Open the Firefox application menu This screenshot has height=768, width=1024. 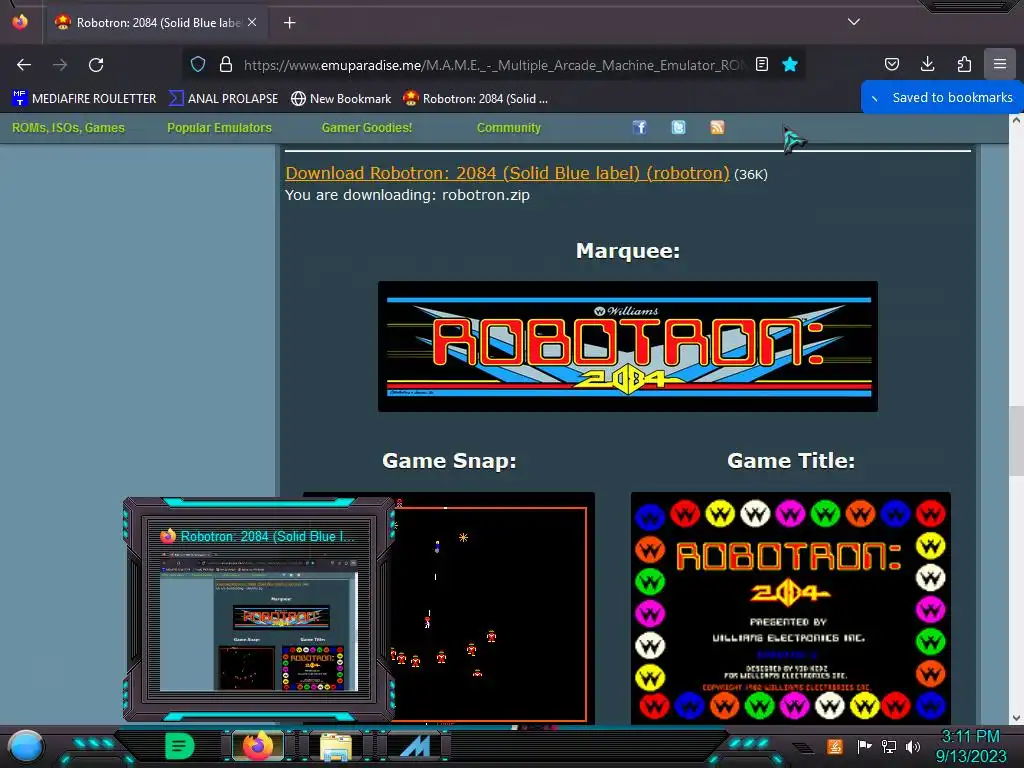pyautogui.click(x=1000, y=64)
